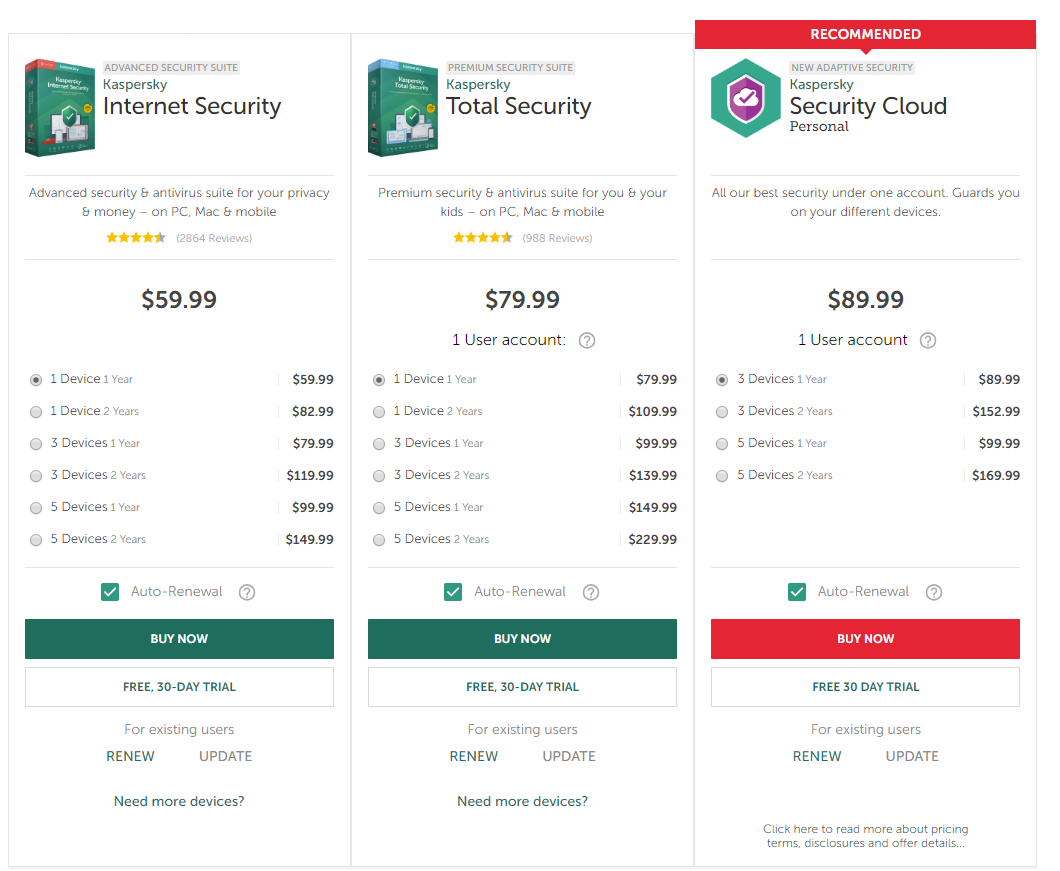Click help icon next to Security Cloud user account
This screenshot has height=871, width=1060.
coord(928,340)
